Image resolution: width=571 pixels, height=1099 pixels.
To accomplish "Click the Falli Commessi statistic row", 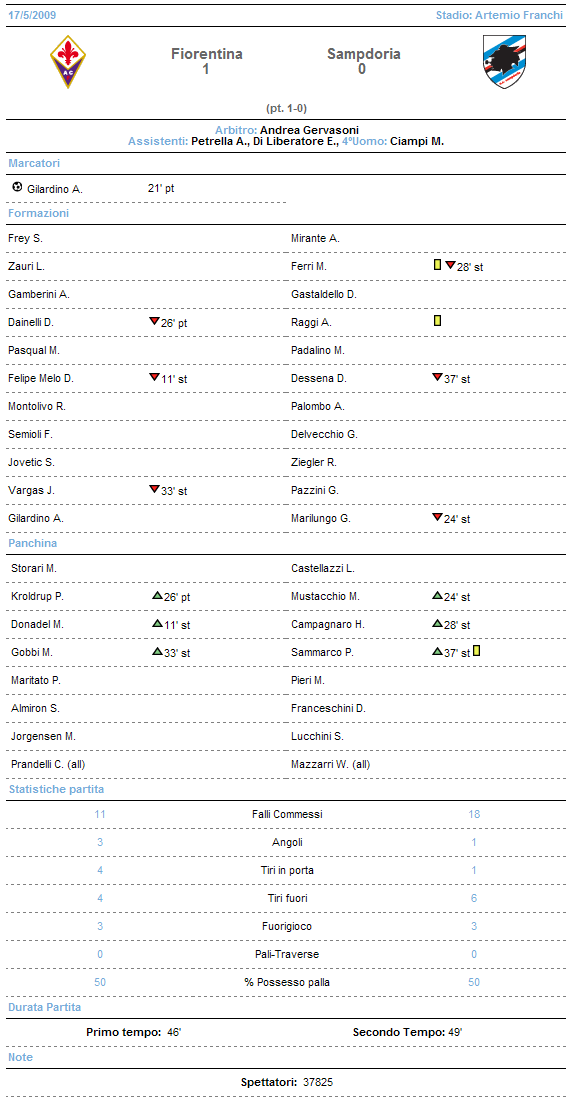I will (x=286, y=814).
